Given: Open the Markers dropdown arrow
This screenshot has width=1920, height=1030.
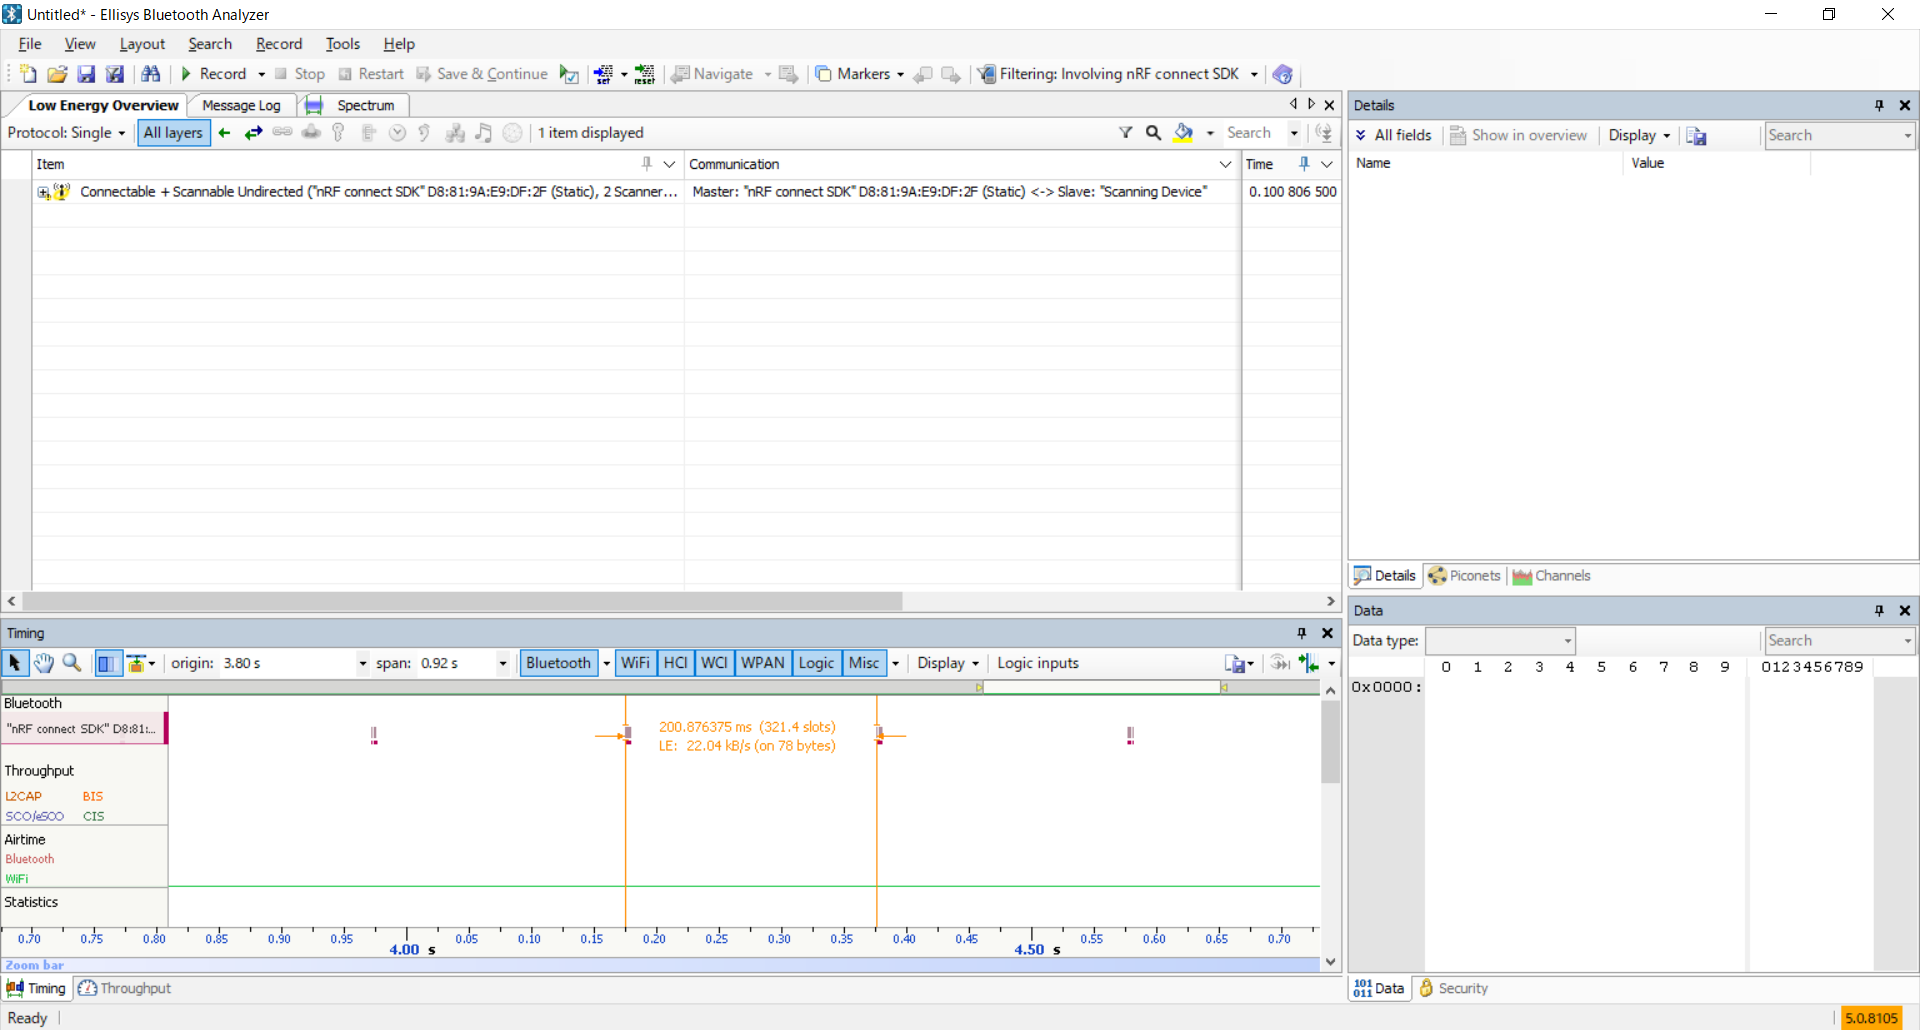Looking at the screenshot, I should coord(900,74).
